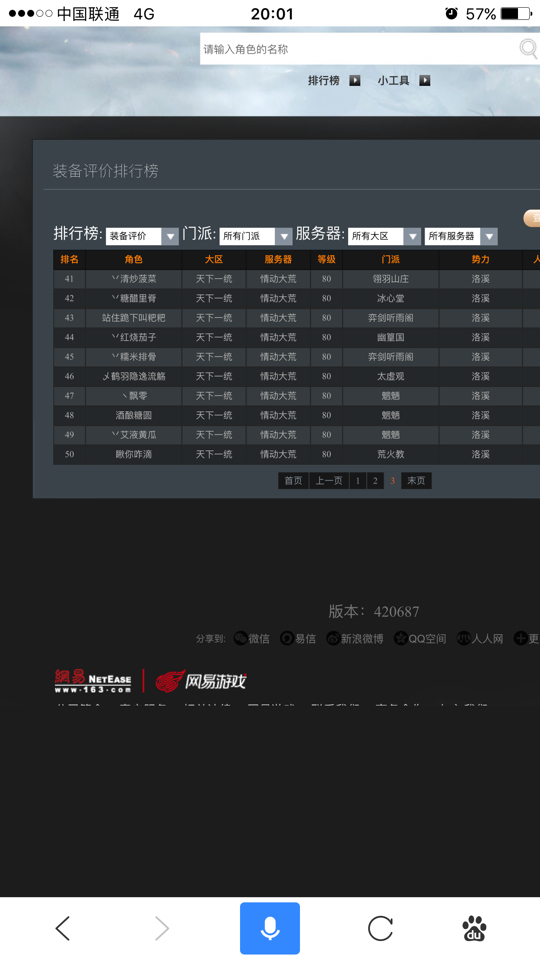Tap the browser reload icon
The width and height of the screenshot is (540, 960).
(x=380, y=928)
